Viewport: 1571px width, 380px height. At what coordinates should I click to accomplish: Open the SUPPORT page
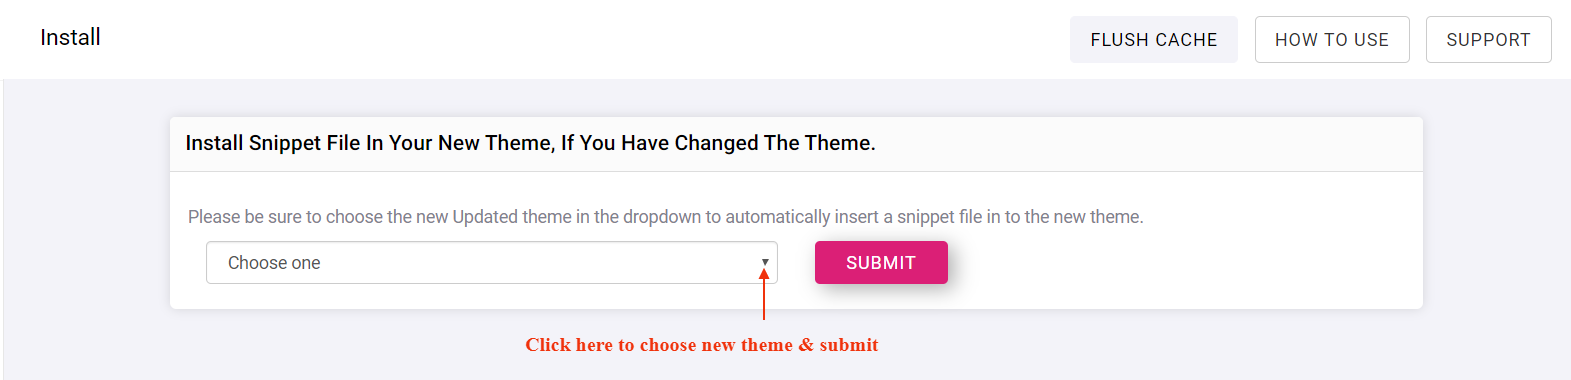(x=1488, y=40)
